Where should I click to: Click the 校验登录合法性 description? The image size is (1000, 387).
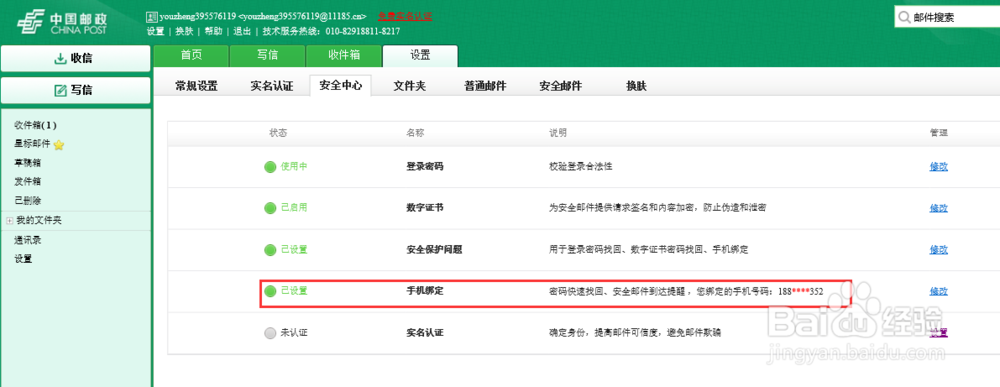581,167
